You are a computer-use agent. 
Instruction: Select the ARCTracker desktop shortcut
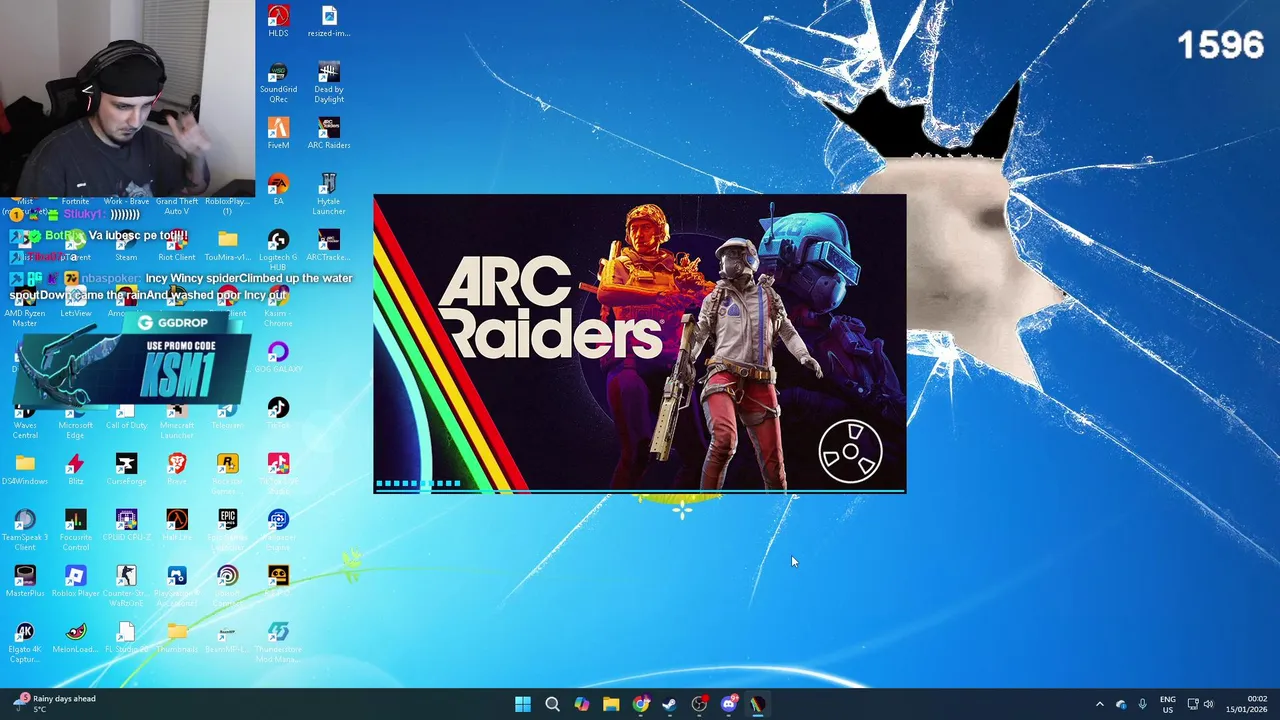[329, 245]
